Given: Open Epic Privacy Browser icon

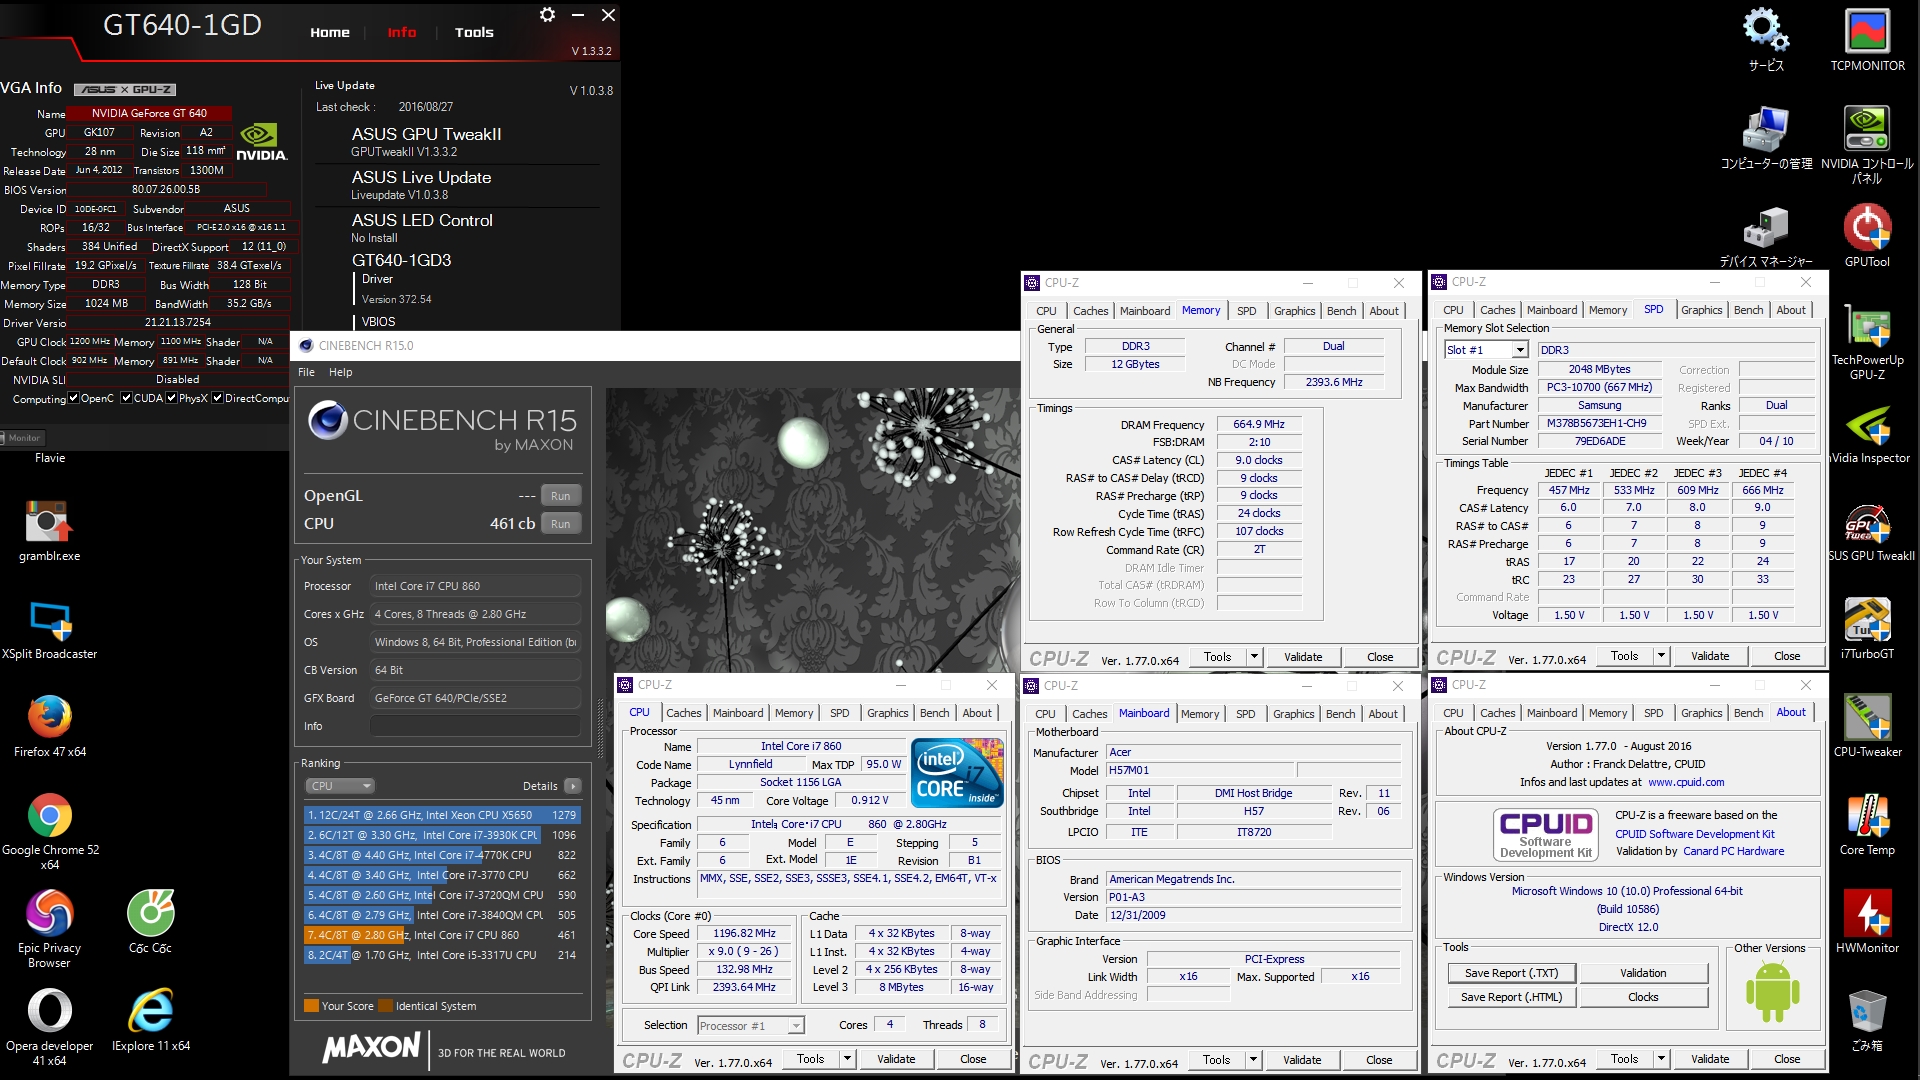Looking at the screenshot, I should pos(49,929).
